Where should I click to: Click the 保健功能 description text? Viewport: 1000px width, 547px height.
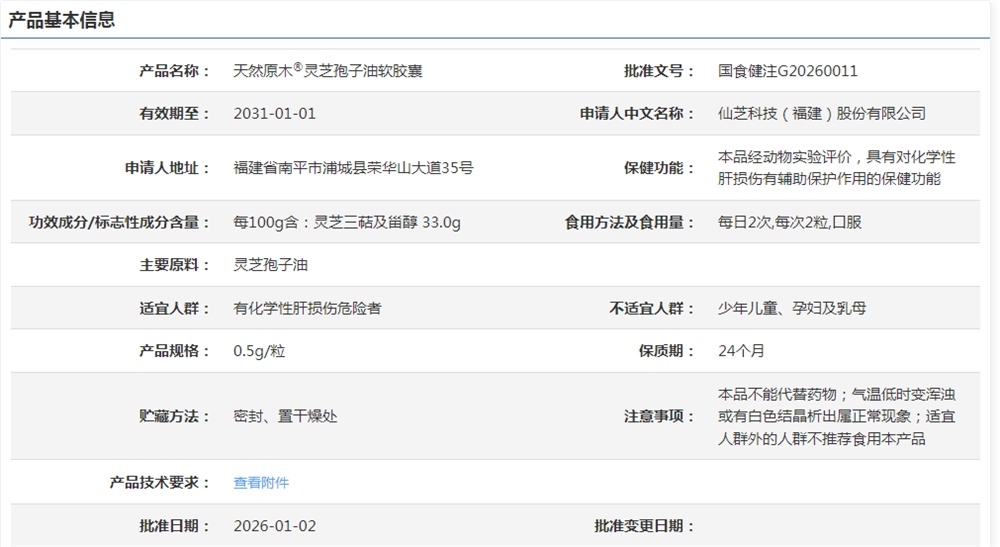[x=836, y=168]
